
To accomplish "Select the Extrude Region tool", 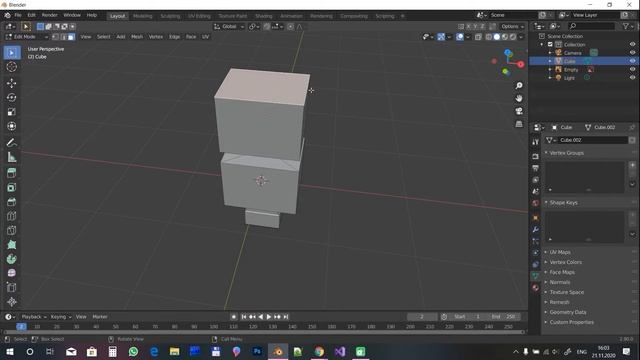I will pos(11,173).
